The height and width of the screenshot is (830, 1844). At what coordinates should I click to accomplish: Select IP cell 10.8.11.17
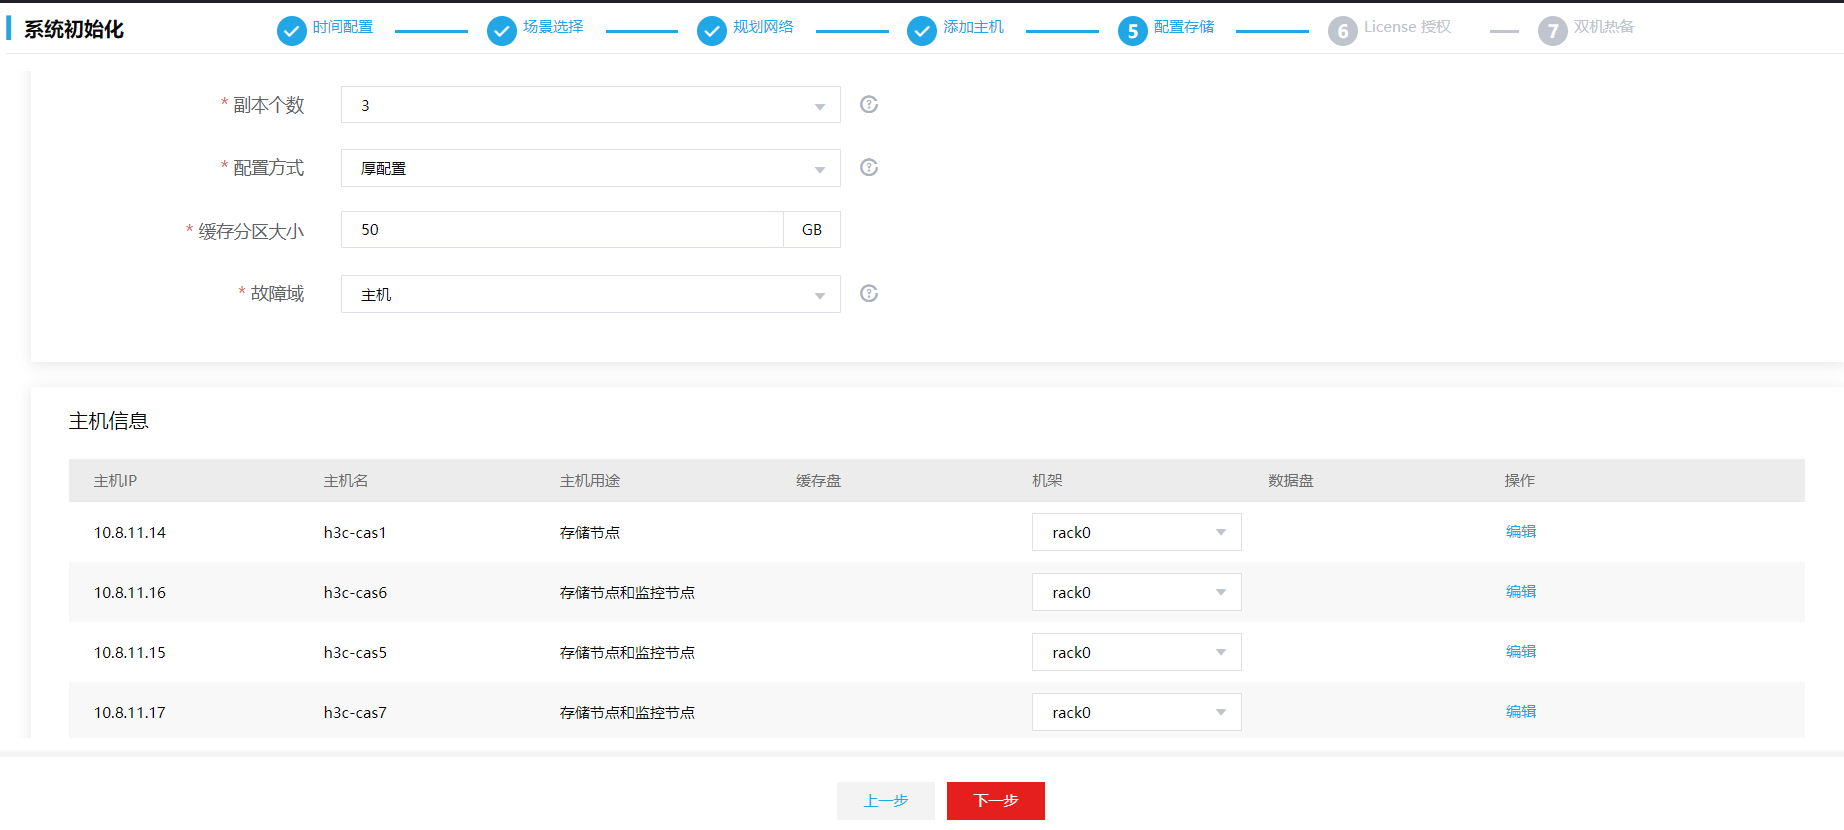[130, 713]
